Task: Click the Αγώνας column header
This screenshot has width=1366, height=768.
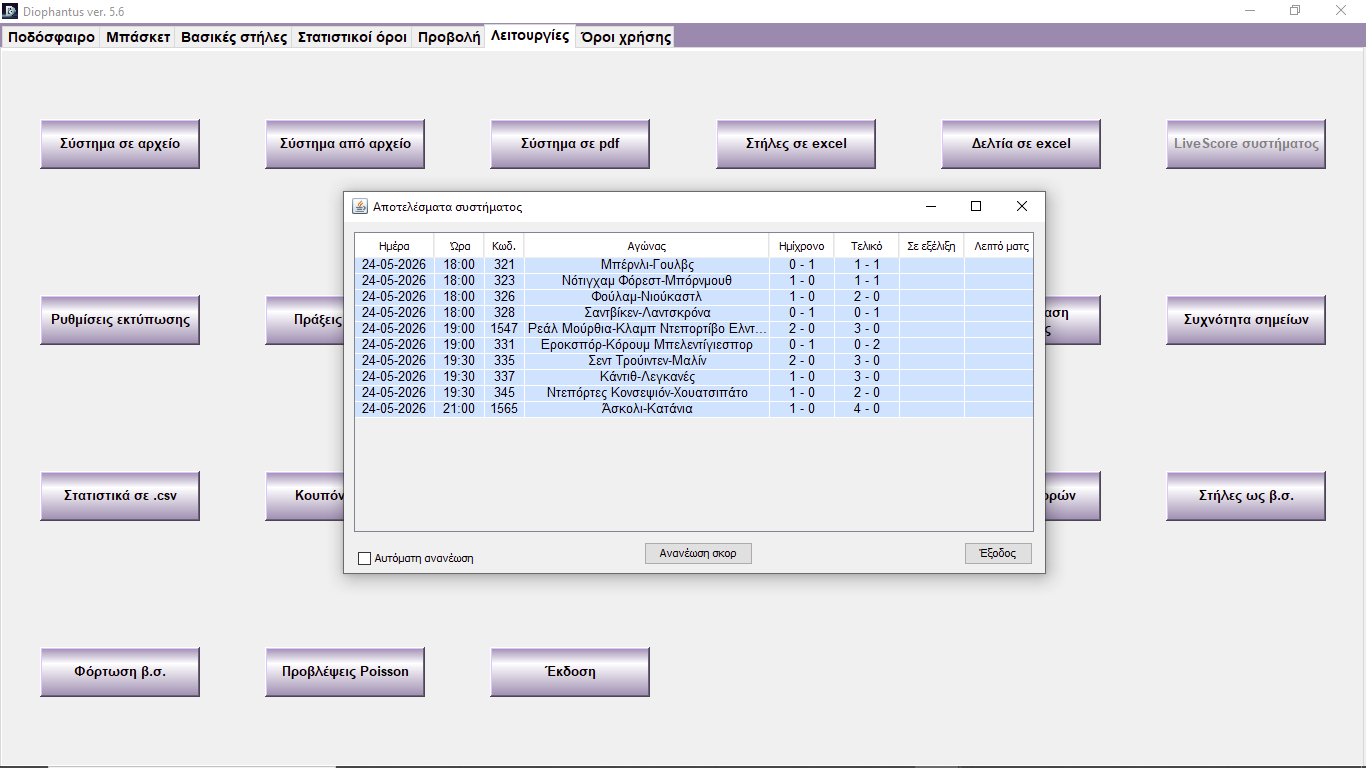Action: pyautogui.click(x=647, y=246)
